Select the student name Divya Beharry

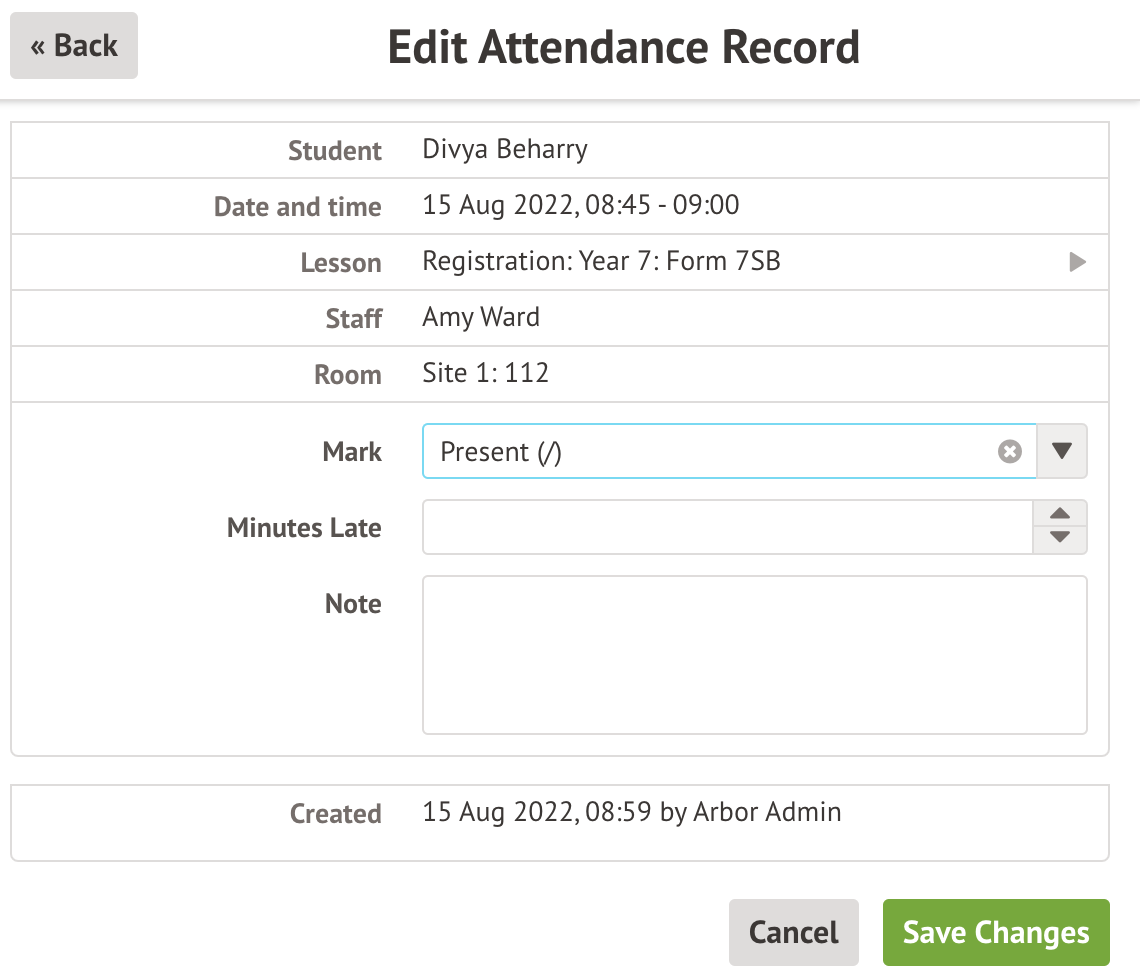coord(505,150)
